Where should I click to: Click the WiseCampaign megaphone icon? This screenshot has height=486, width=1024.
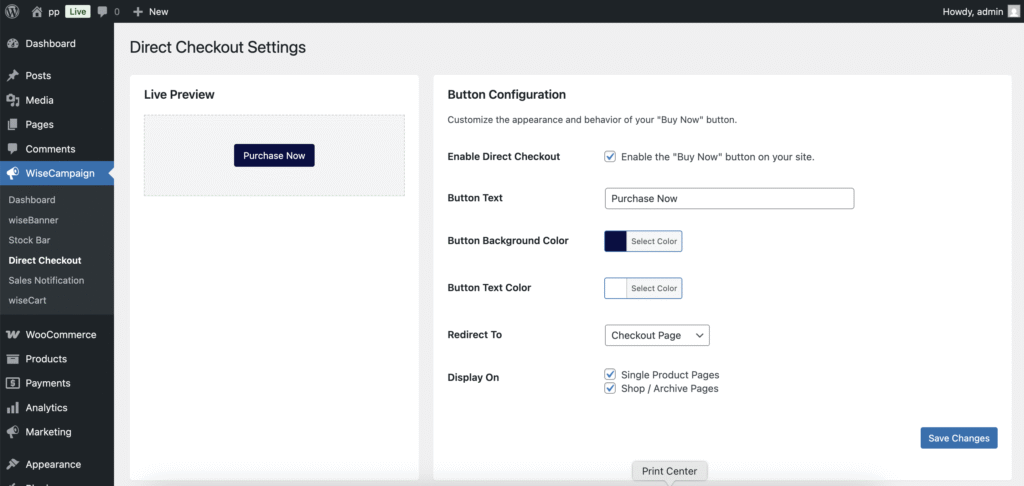click(12, 173)
